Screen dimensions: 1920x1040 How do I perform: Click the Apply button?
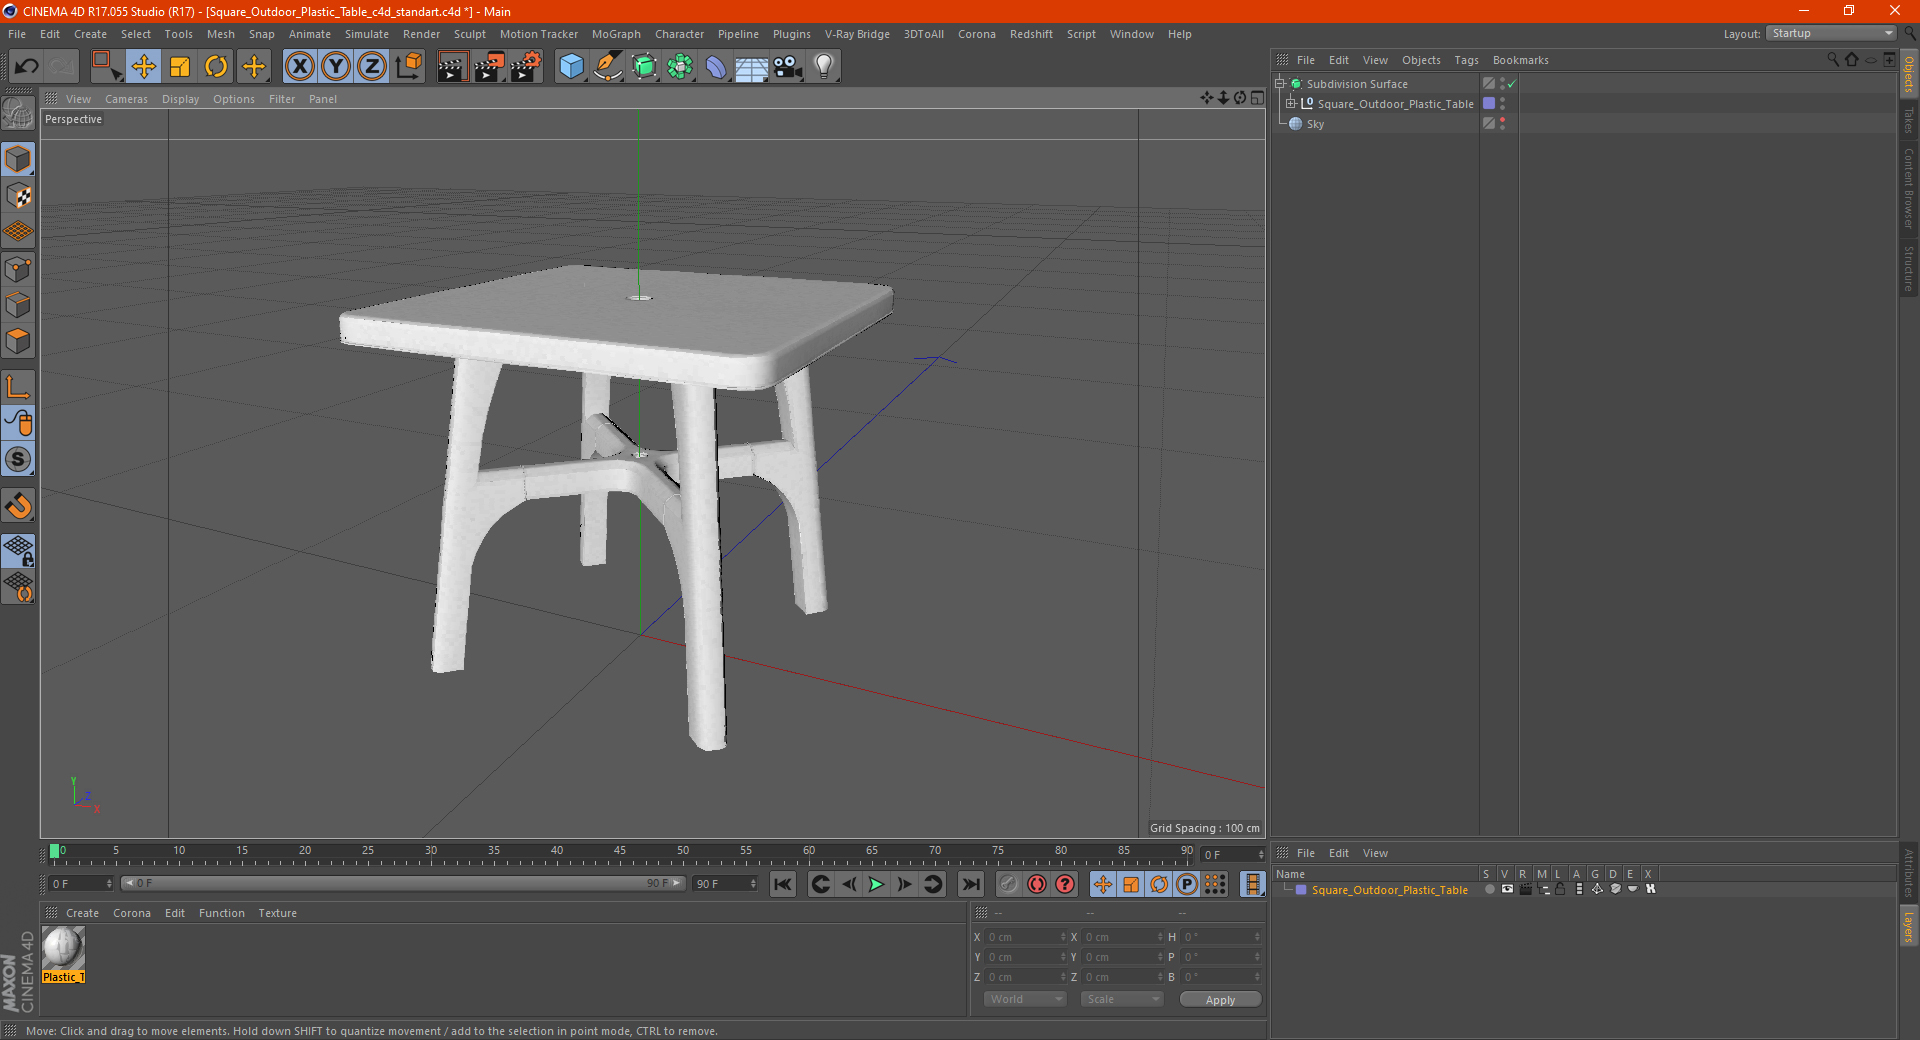pyautogui.click(x=1220, y=1000)
